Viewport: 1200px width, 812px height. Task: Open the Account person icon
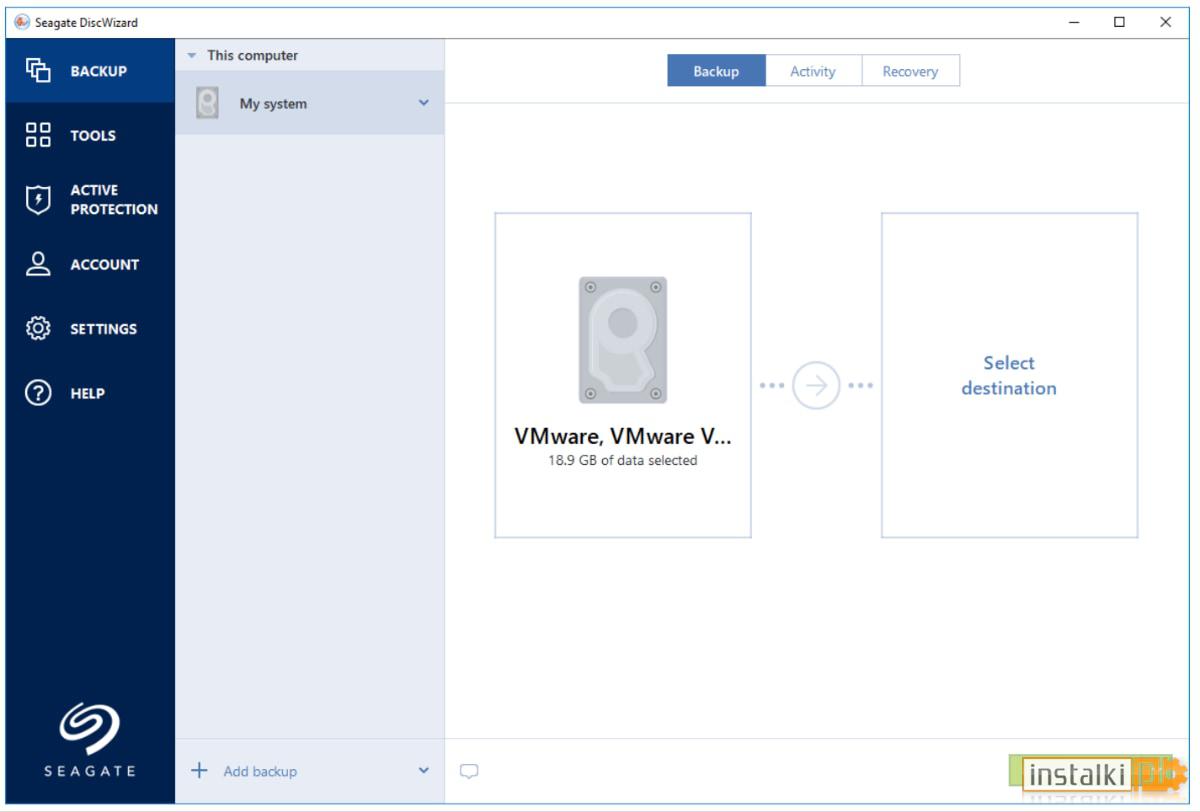click(x=38, y=264)
